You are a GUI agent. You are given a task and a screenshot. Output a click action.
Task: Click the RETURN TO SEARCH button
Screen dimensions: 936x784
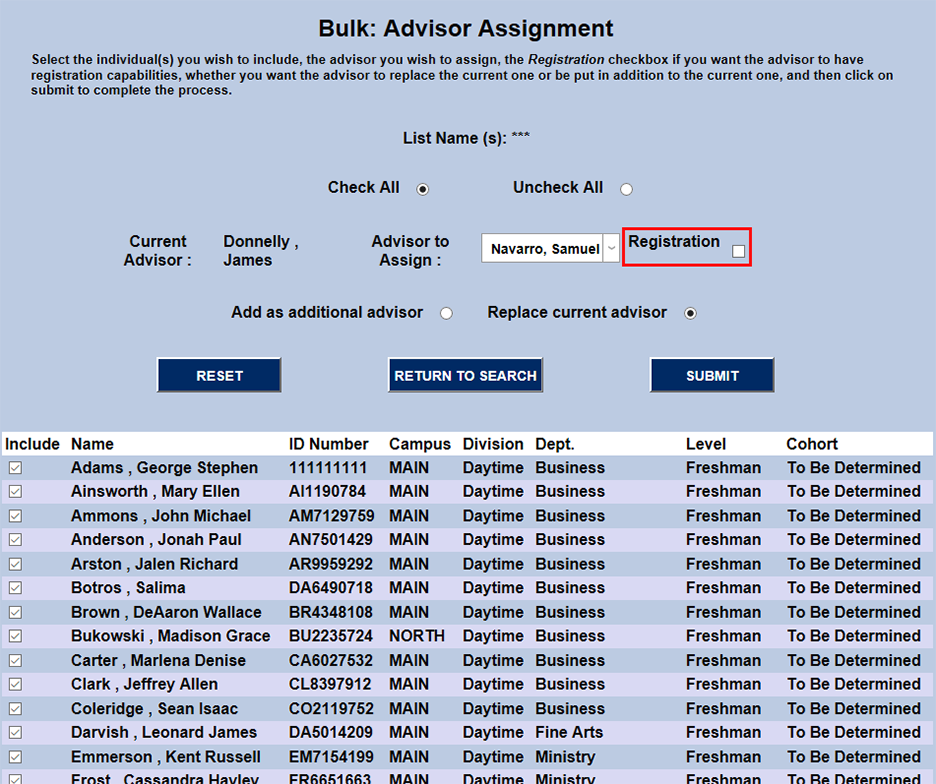[x=465, y=375]
